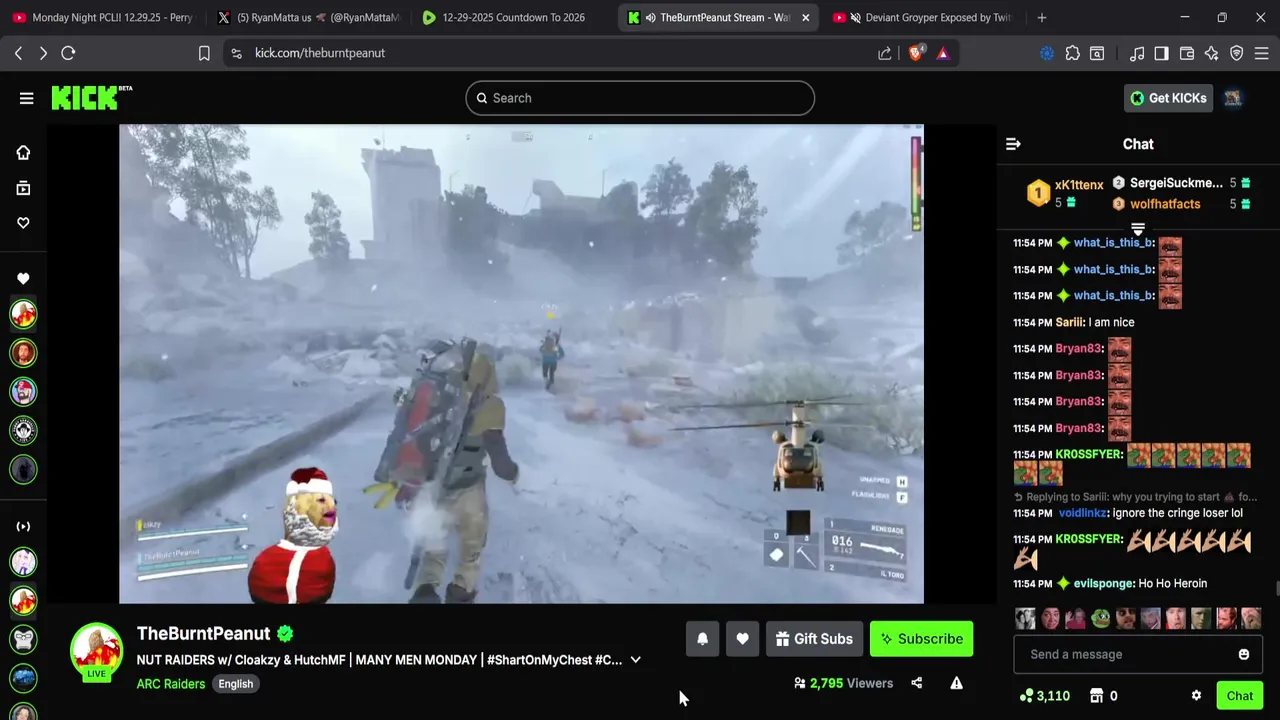Open the ARC Raiders category link
1280x720 pixels.
pyautogui.click(x=171, y=684)
